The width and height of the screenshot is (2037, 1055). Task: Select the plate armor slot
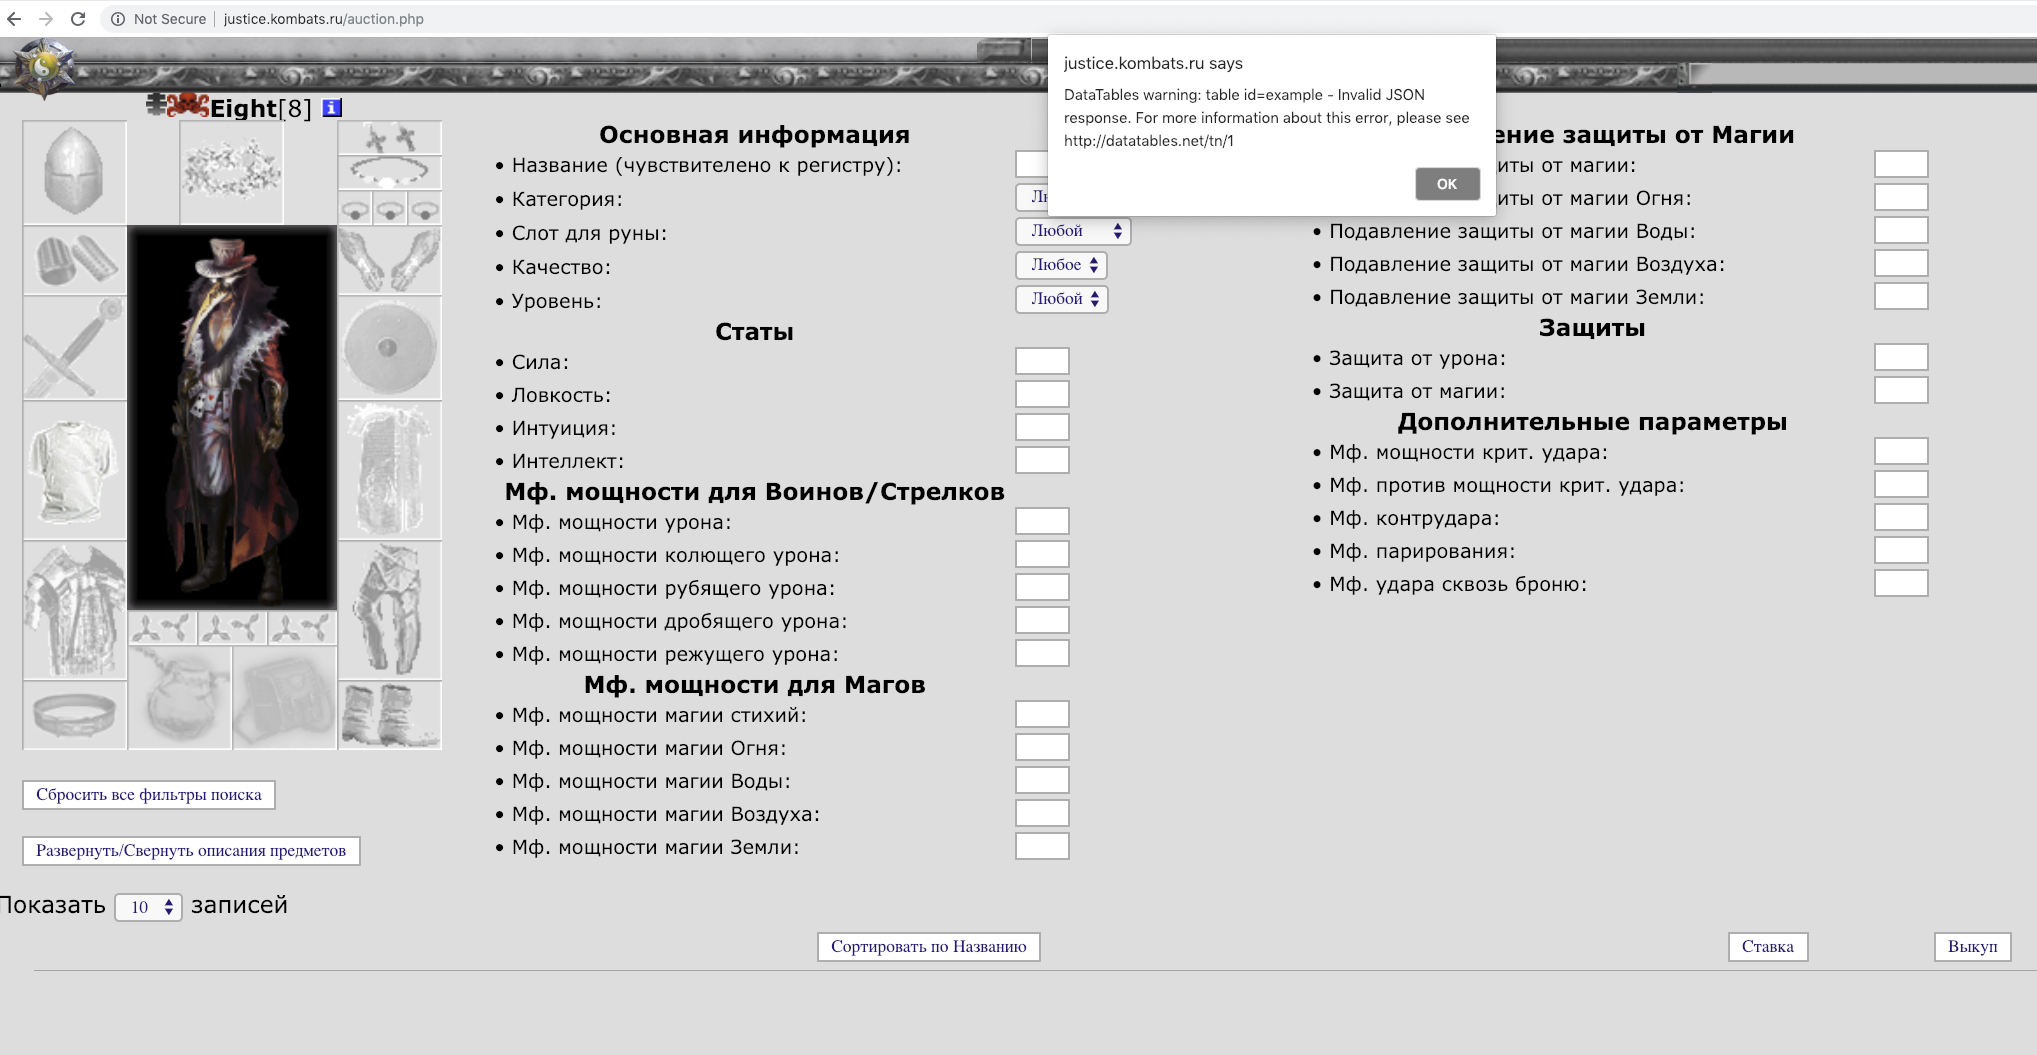pyautogui.click(x=75, y=610)
